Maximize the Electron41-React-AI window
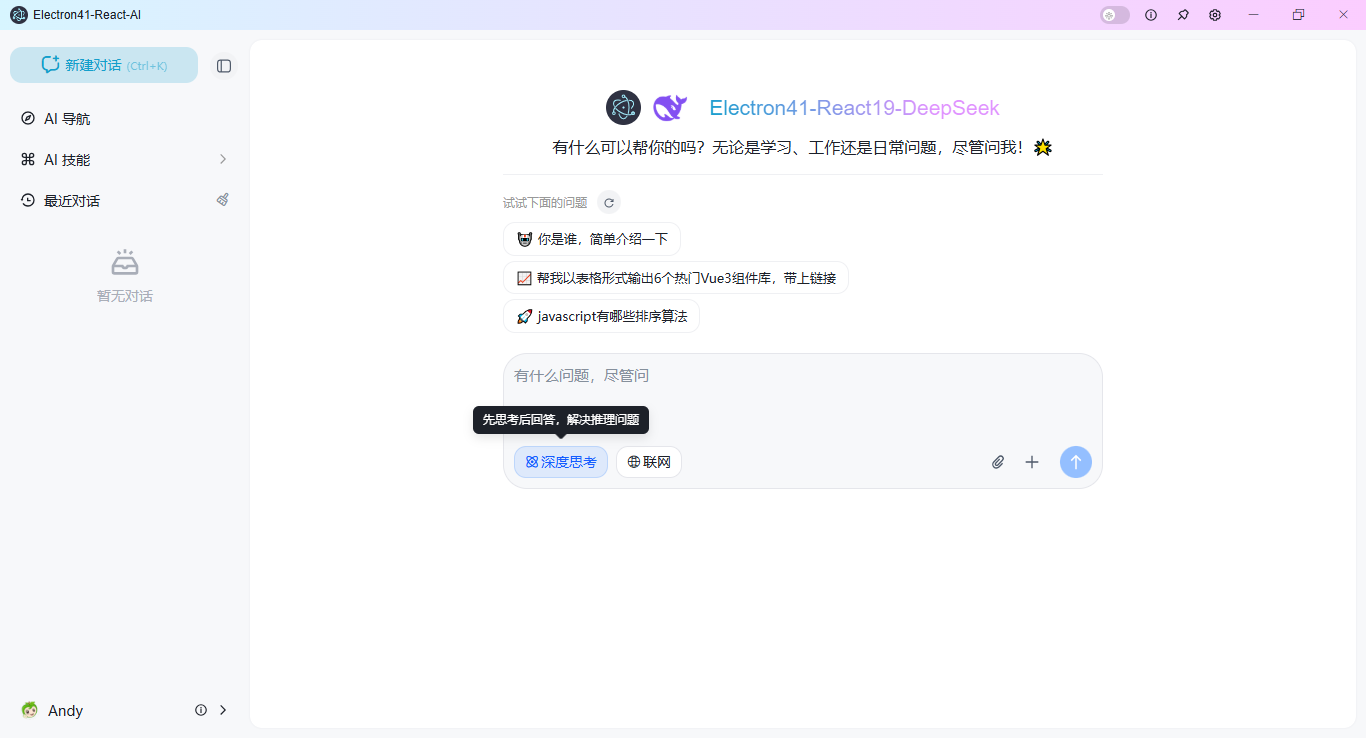The image size is (1366, 738). click(1298, 15)
